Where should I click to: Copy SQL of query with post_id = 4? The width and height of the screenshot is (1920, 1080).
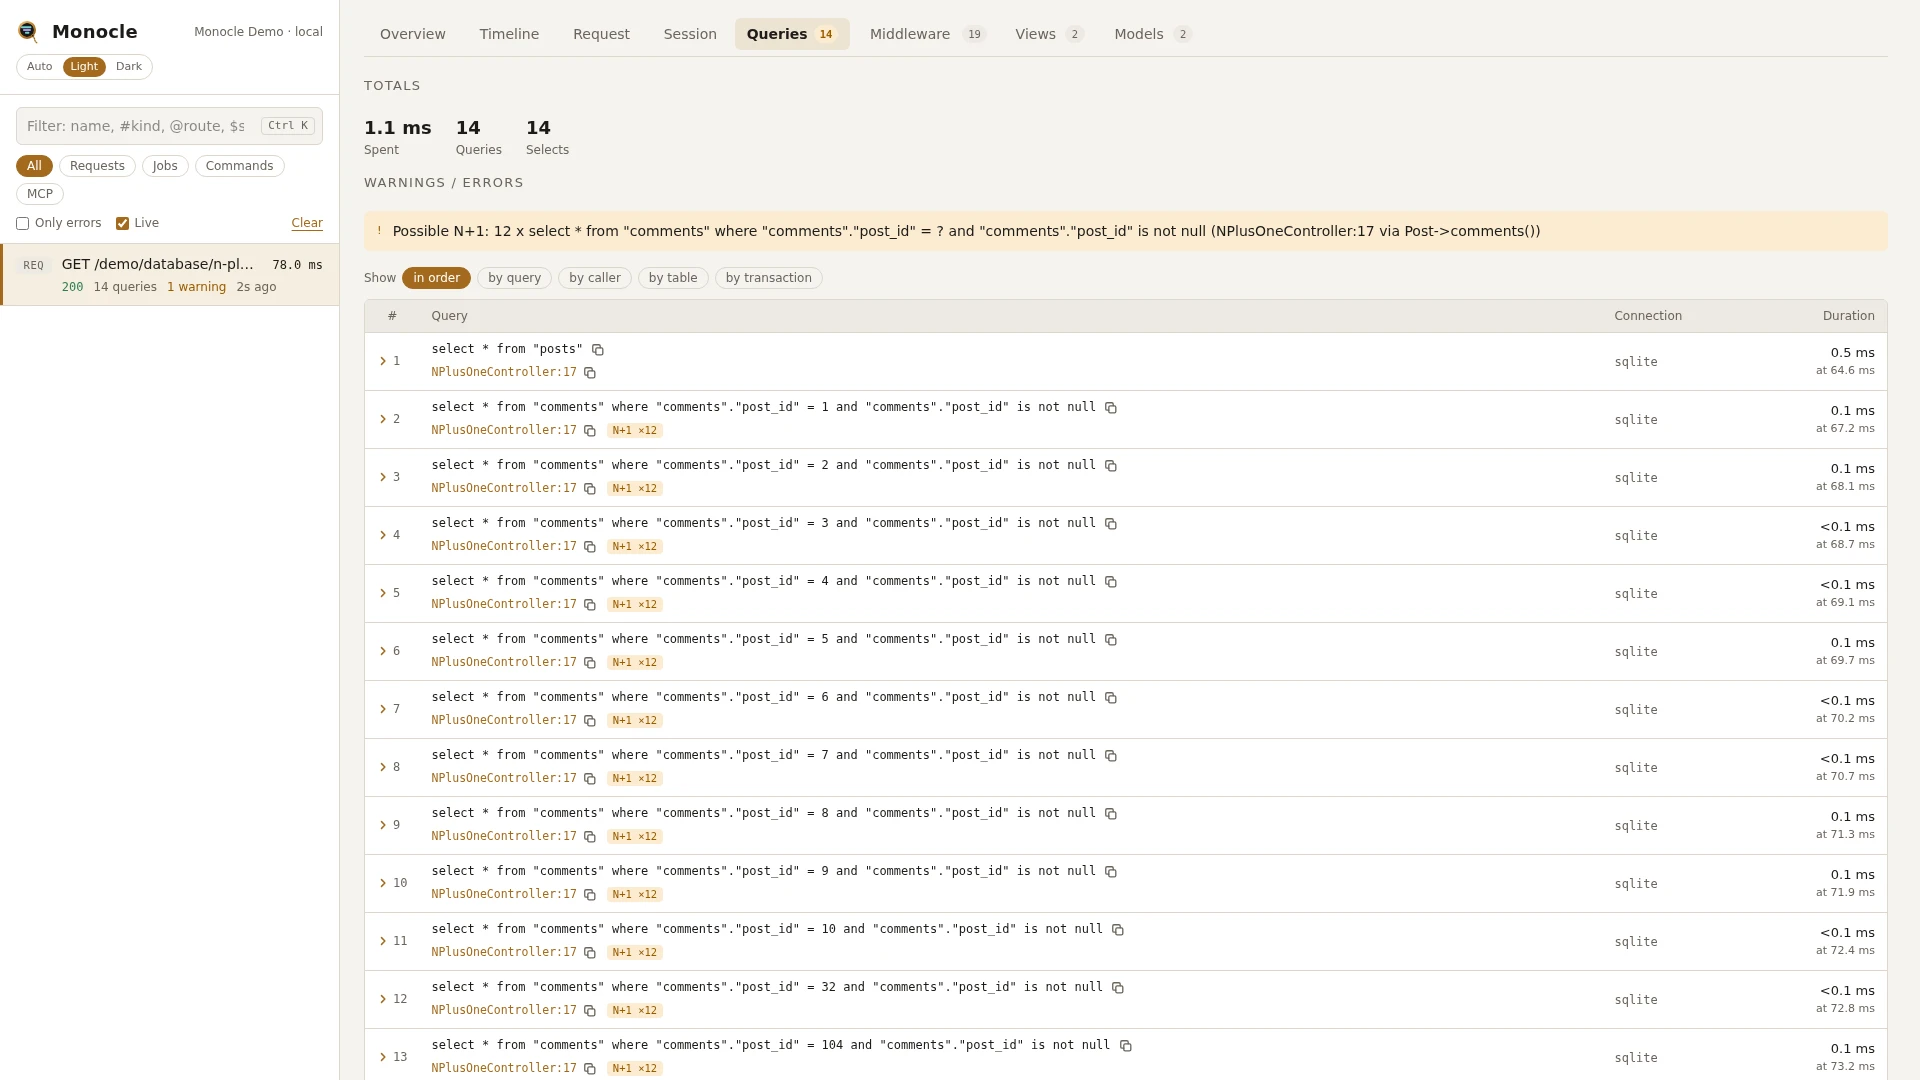point(1111,582)
